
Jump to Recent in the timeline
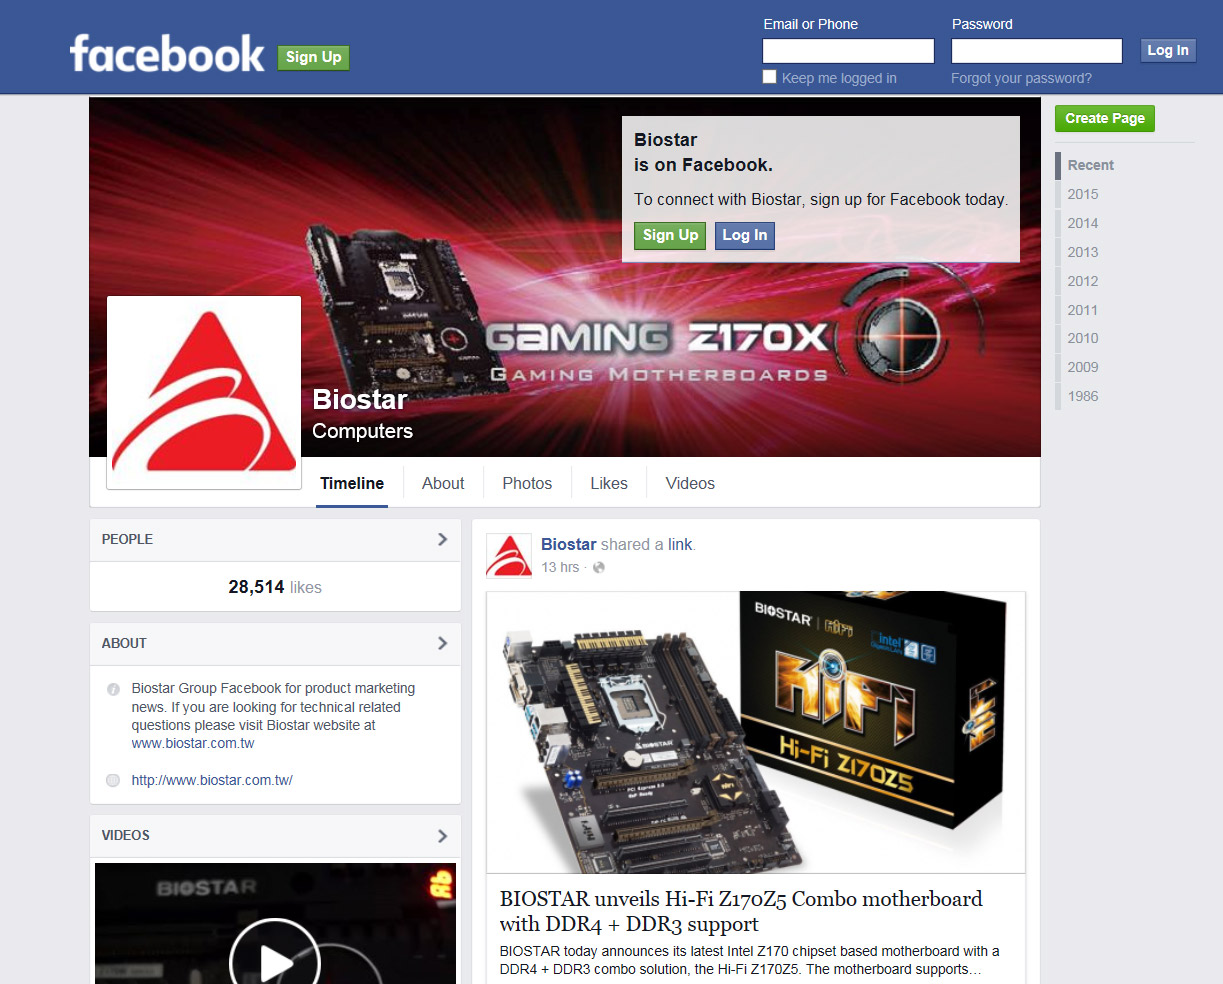(1090, 166)
